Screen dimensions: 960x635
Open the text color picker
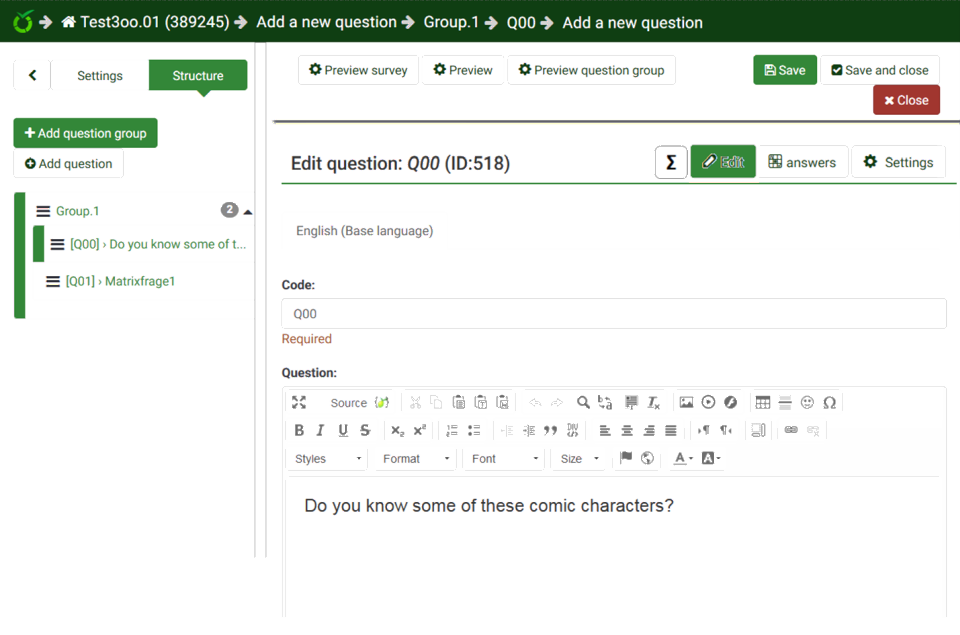coord(683,458)
